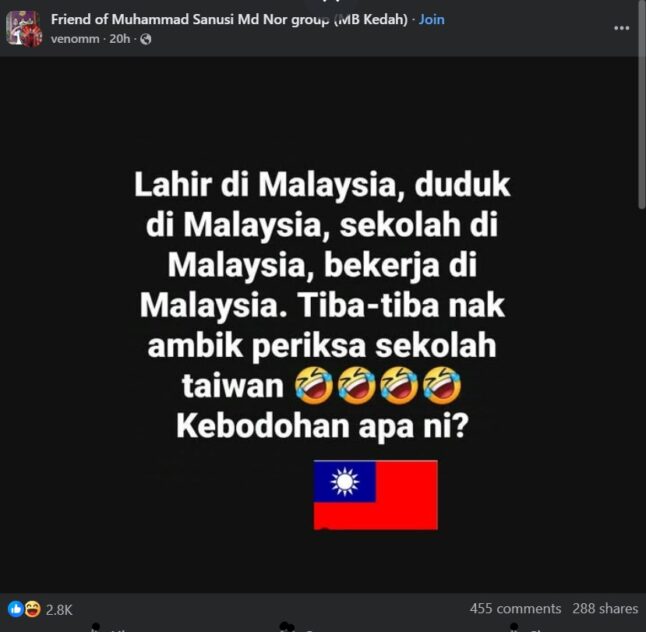Click the vertical scrollbar on the right edge
Screen dimensions: 646x632
pos(641,107)
